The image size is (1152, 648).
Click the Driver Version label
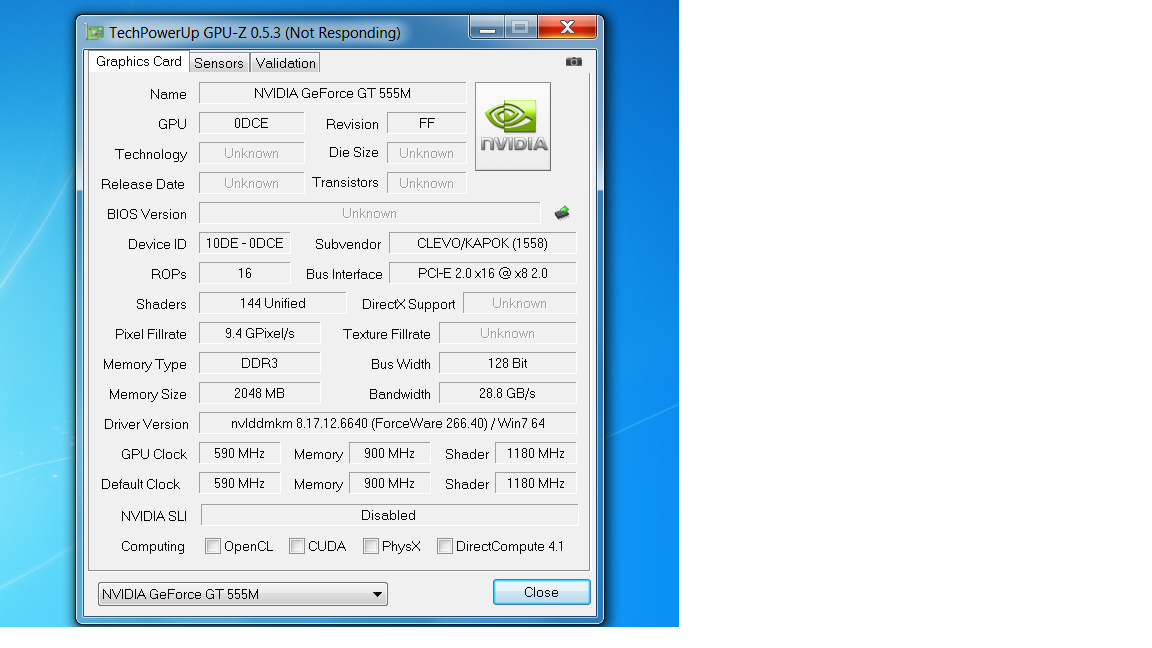point(146,425)
